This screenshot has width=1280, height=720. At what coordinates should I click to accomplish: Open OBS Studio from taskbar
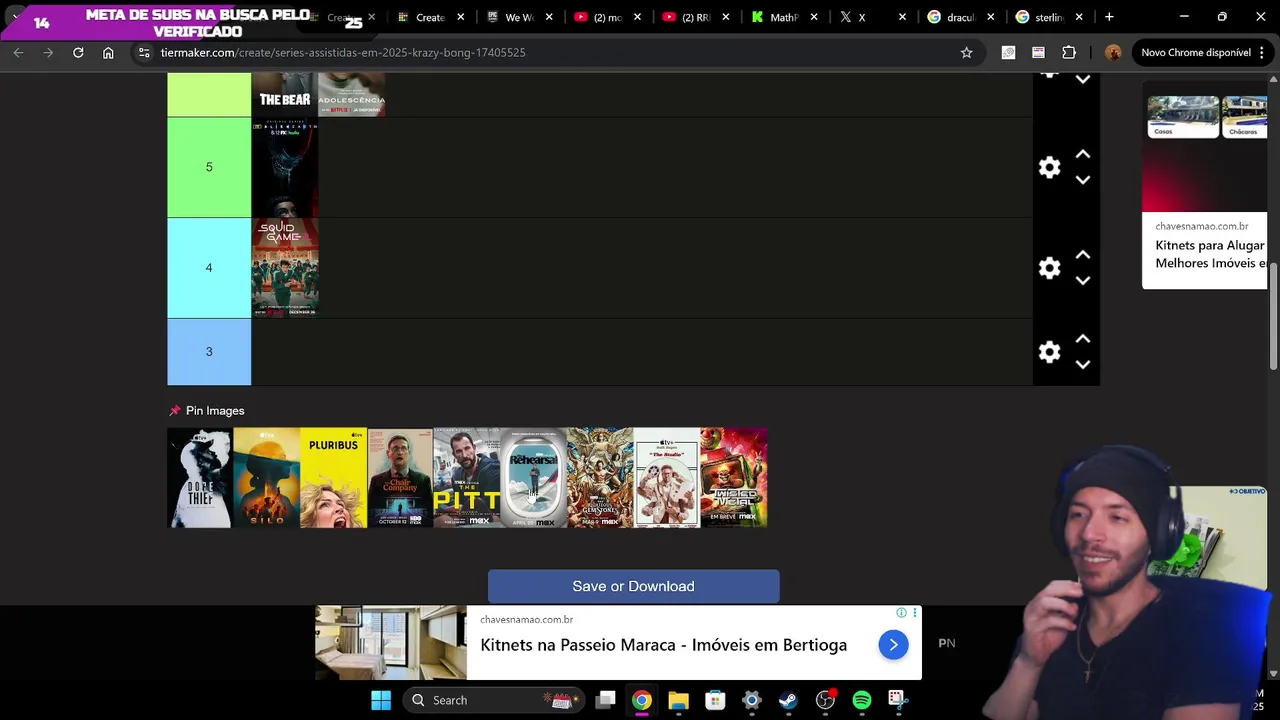tap(825, 700)
